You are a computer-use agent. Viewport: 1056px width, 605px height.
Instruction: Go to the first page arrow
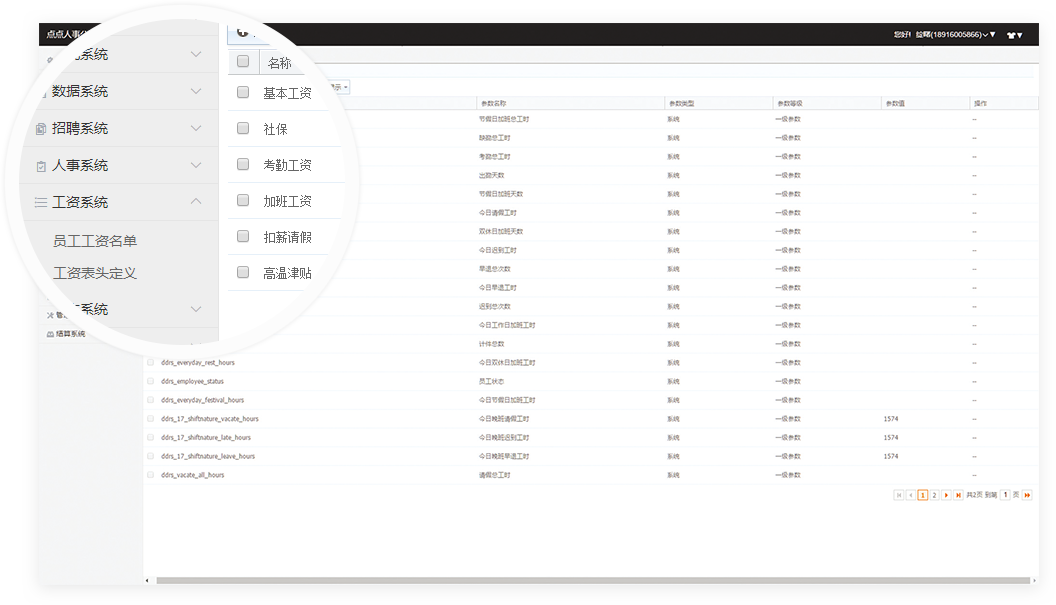pos(898,495)
